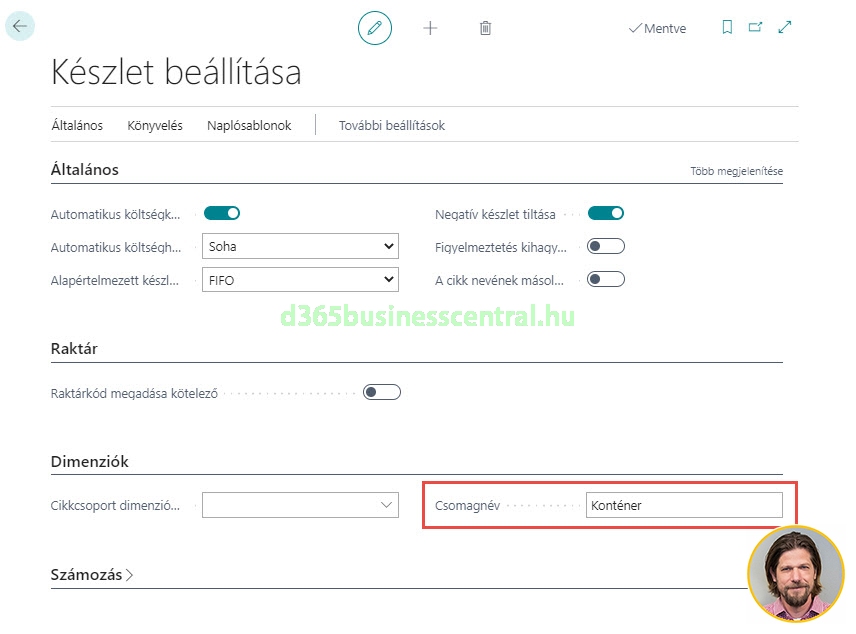Select the Könyvelés tab
Screen dimensions: 856x634
click(x=155, y=126)
